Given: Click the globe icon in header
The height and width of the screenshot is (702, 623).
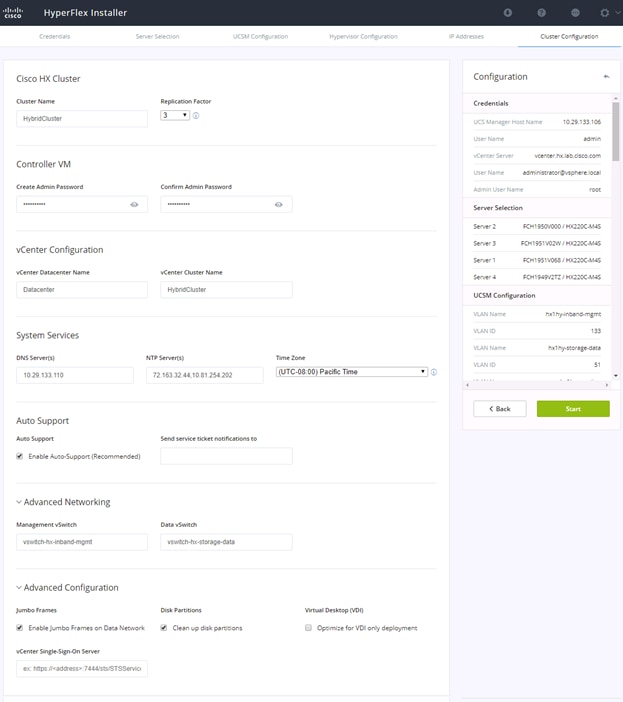Looking at the screenshot, I should pos(576,13).
